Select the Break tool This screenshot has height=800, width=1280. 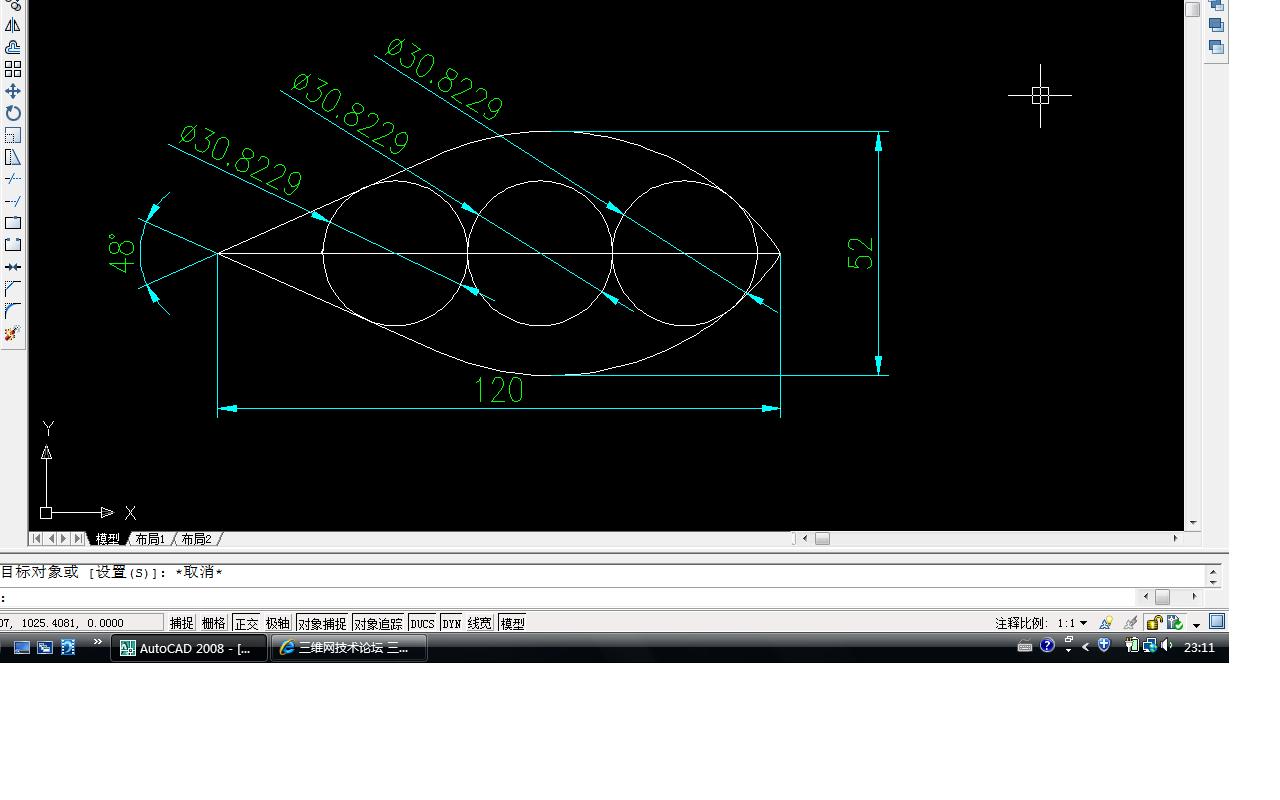point(13,245)
